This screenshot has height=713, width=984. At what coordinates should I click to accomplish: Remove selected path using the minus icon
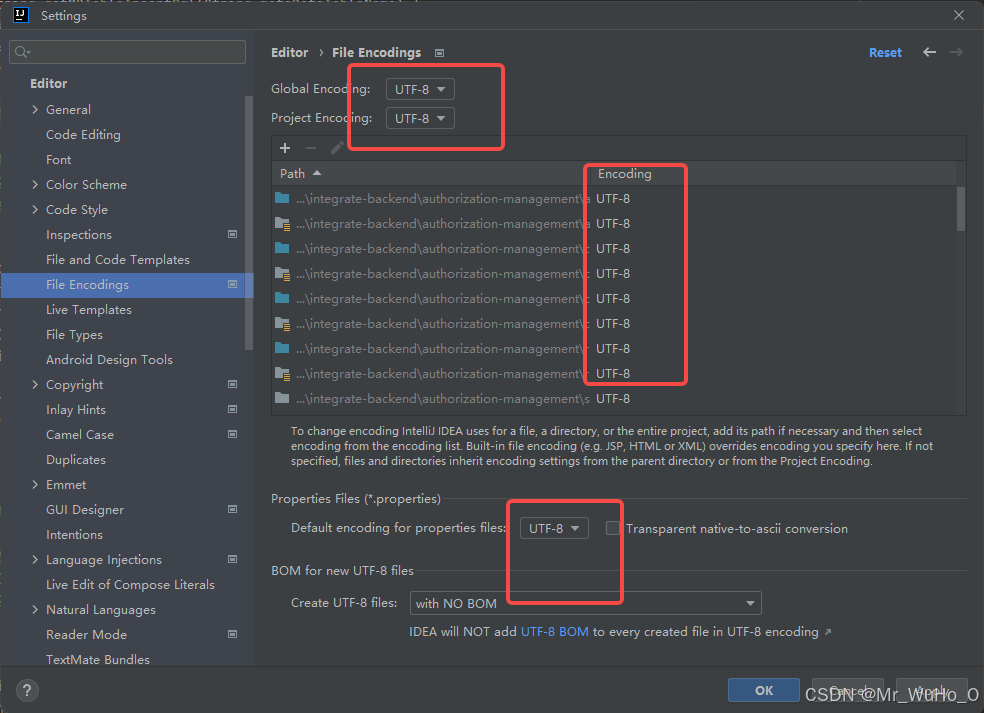(x=309, y=148)
